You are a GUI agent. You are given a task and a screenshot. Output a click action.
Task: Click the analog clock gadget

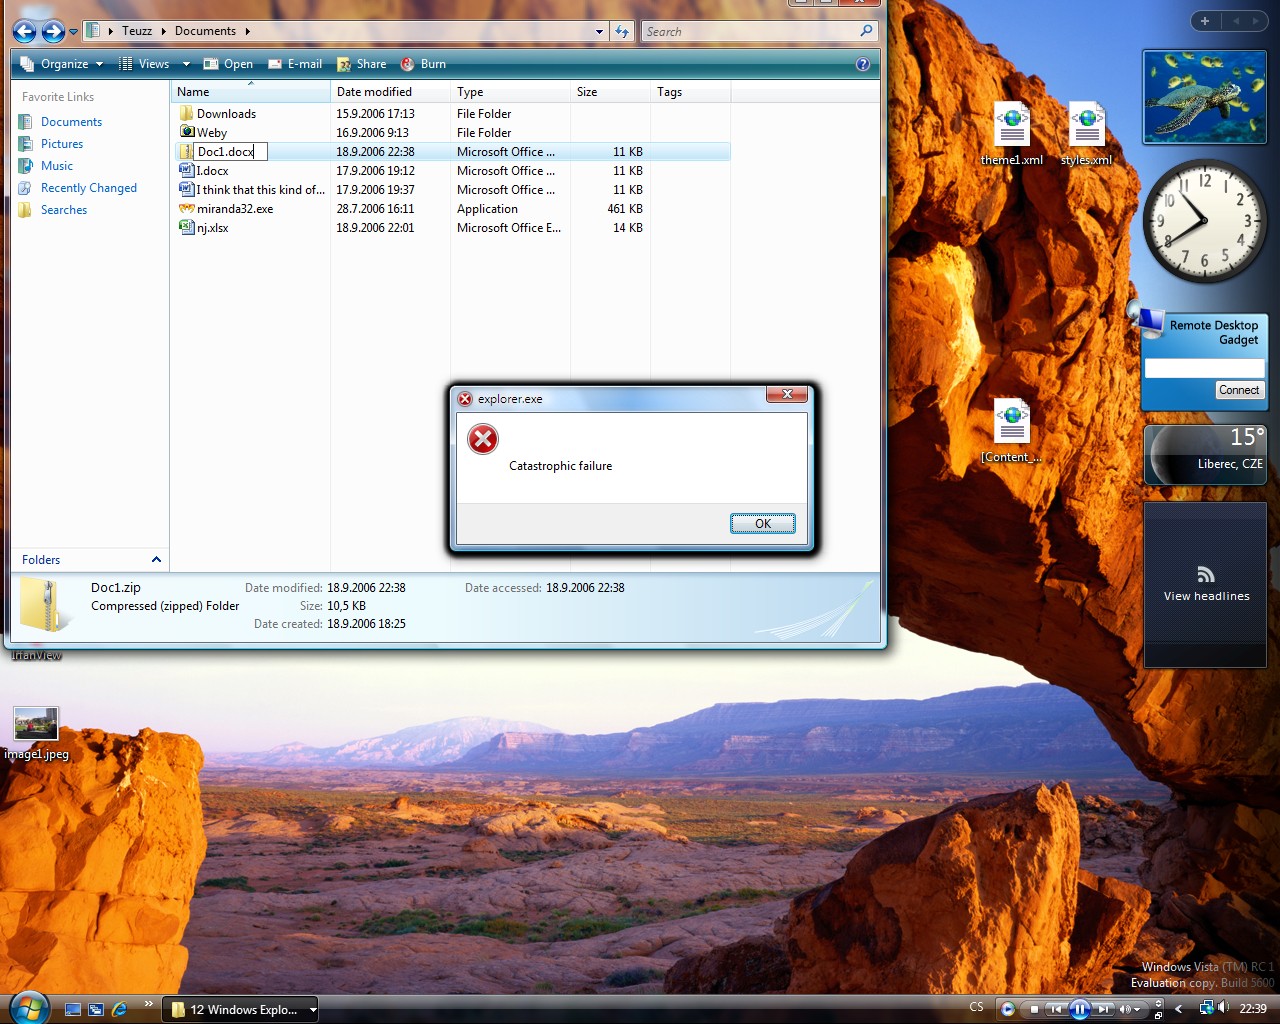[x=1205, y=220]
